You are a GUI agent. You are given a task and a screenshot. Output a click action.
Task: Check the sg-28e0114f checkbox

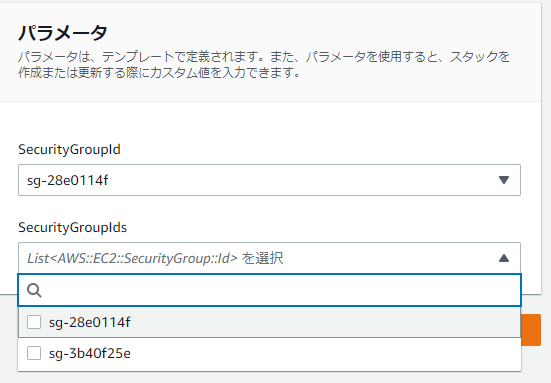click(x=34, y=322)
